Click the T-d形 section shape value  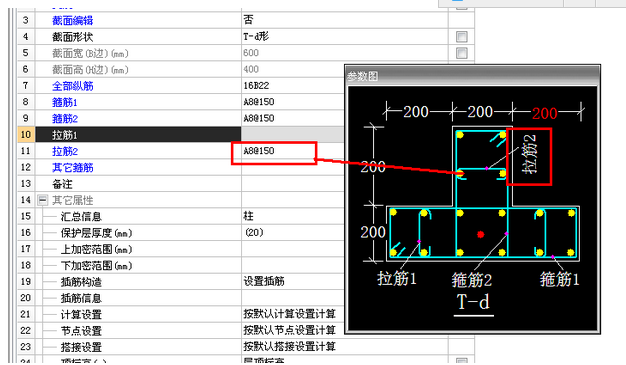point(256,37)
